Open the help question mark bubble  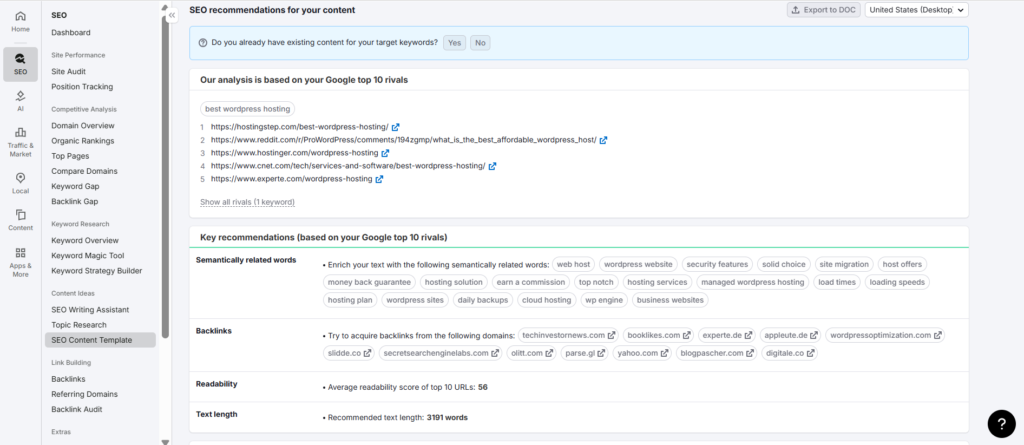click(1001, 423)
